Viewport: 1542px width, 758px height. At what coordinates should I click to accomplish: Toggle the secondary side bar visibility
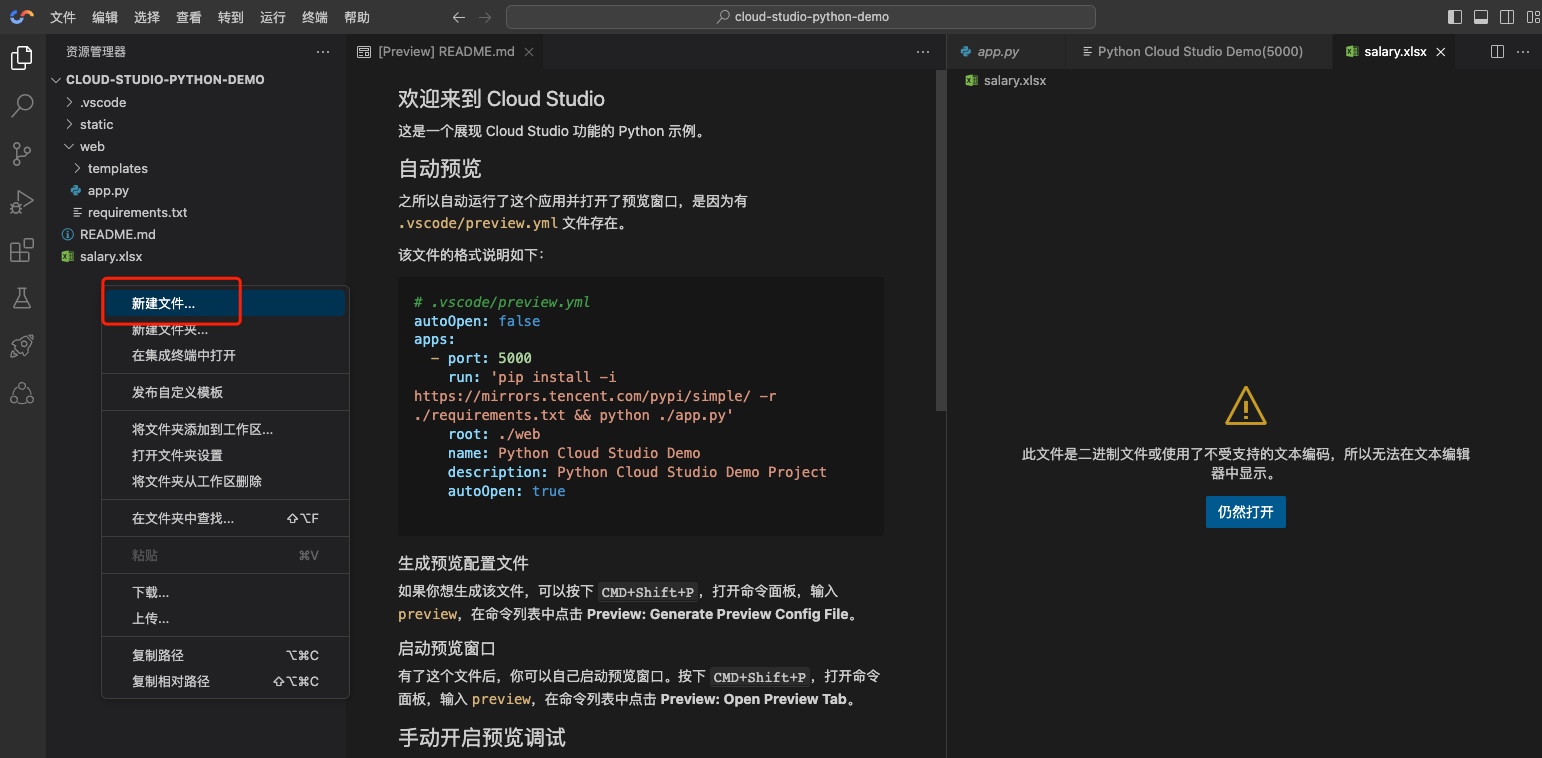(x=1505, y=17)
